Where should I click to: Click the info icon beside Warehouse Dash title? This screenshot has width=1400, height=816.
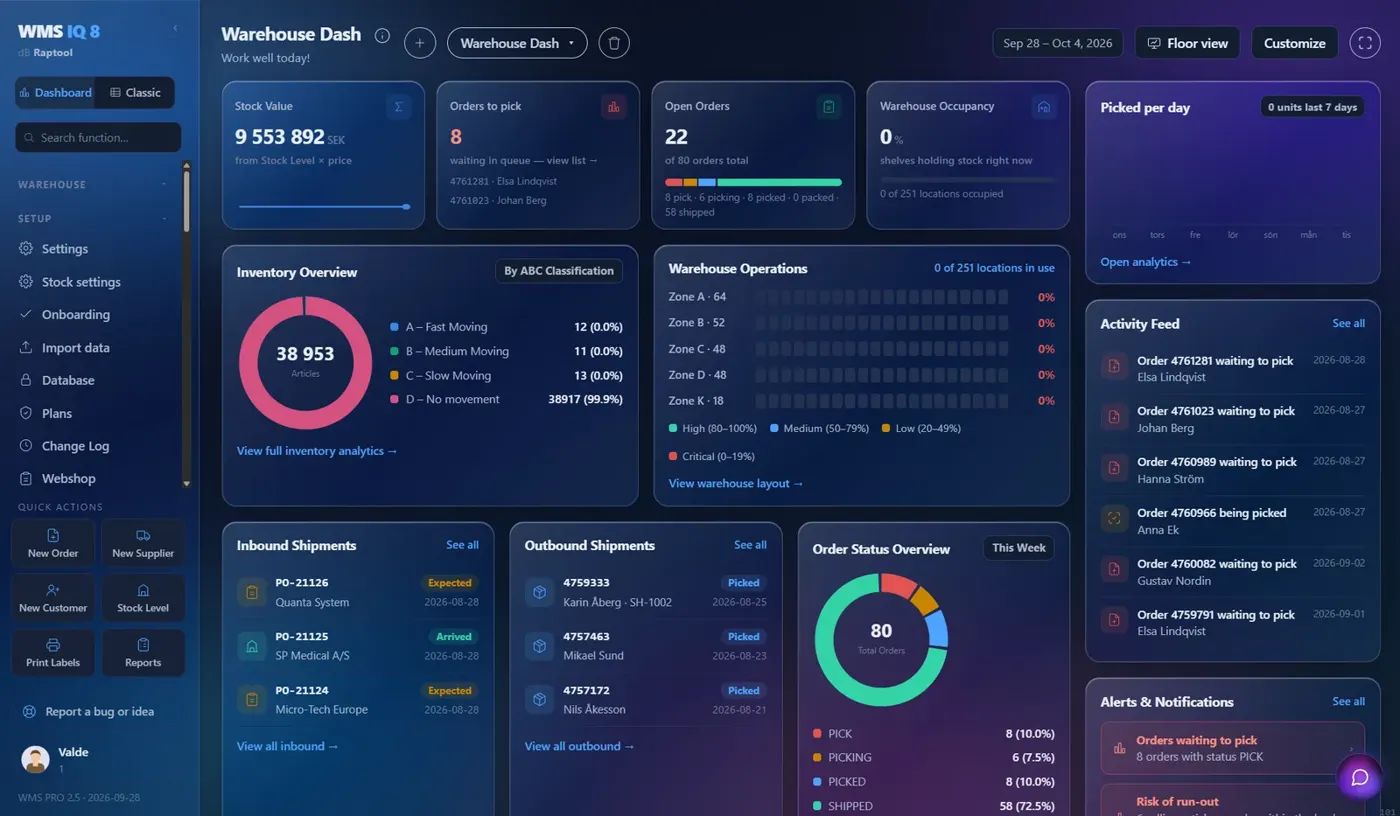(x=382, y=35)
